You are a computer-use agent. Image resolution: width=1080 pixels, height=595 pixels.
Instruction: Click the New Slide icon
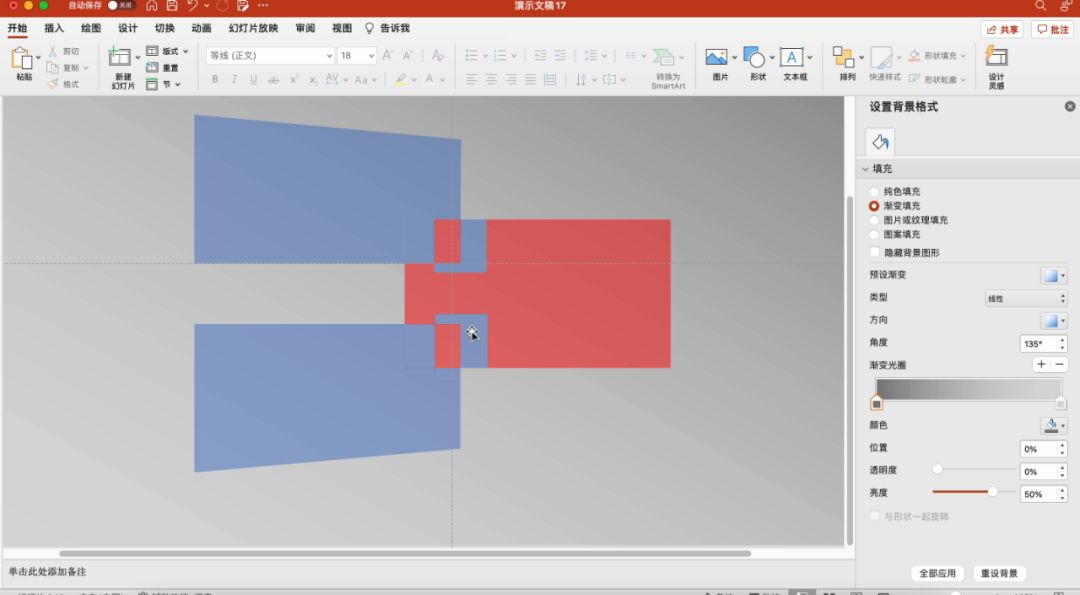[120, 58]
